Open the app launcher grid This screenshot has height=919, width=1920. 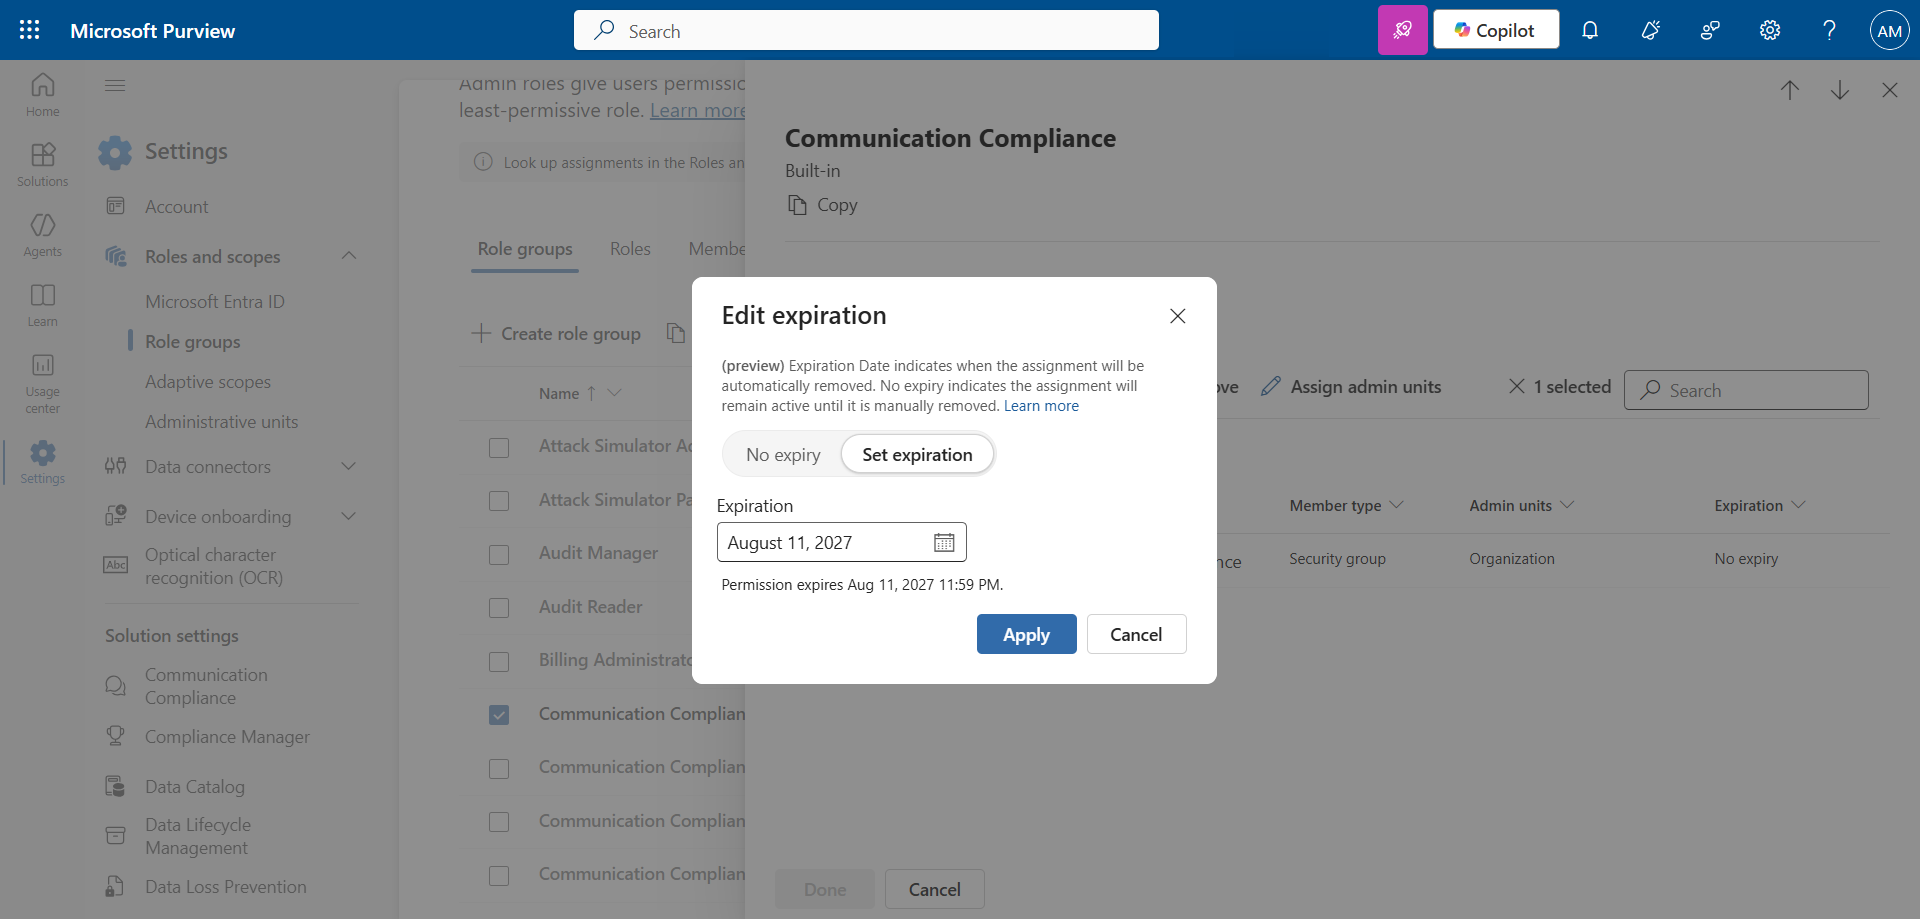click(x=30, y=30)
